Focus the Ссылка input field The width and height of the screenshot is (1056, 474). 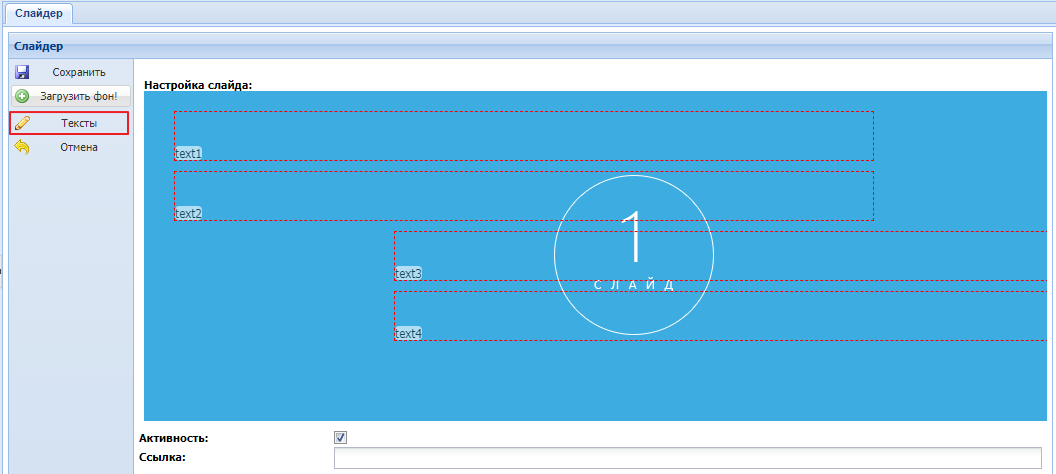click(690, 459)
